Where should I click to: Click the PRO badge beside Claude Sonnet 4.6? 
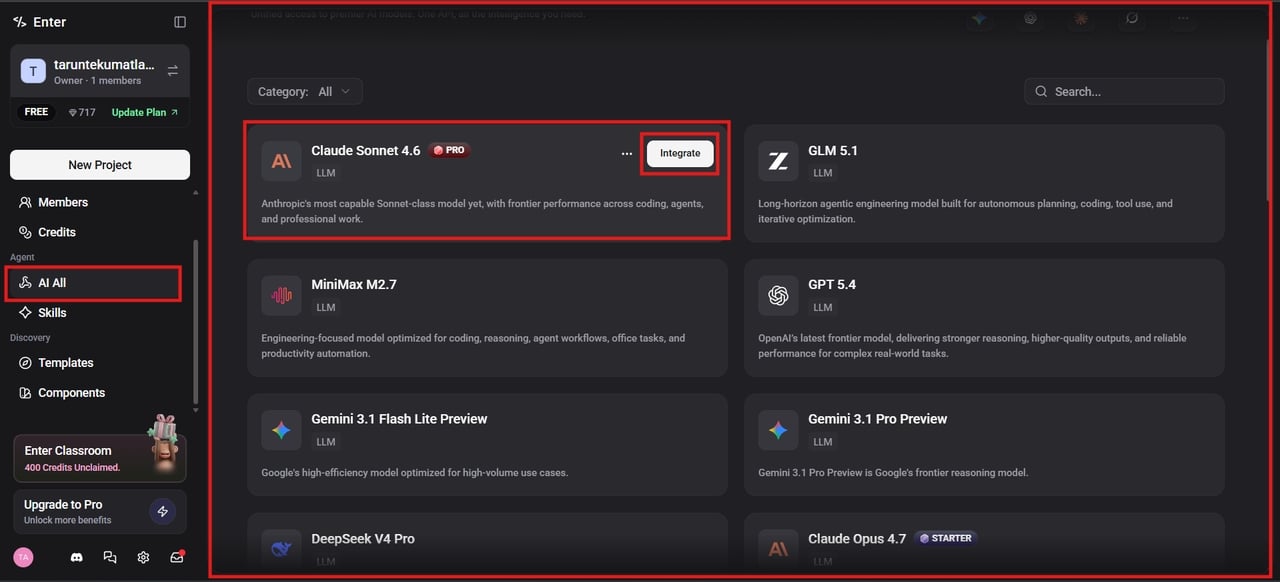click(449, 150)
